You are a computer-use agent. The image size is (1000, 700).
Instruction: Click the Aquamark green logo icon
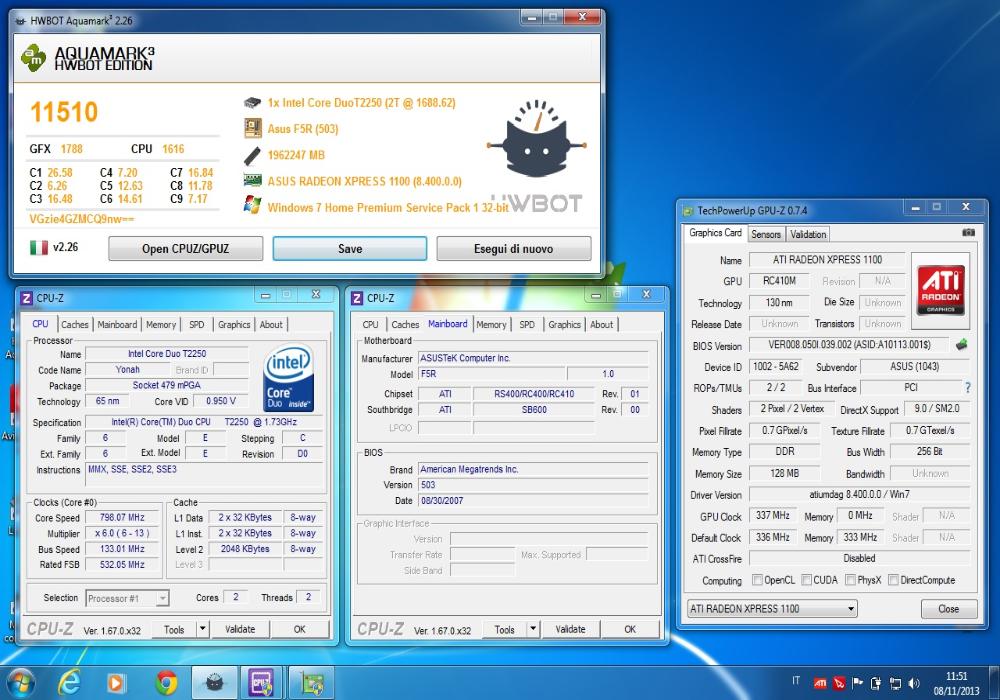click(33, 57)
